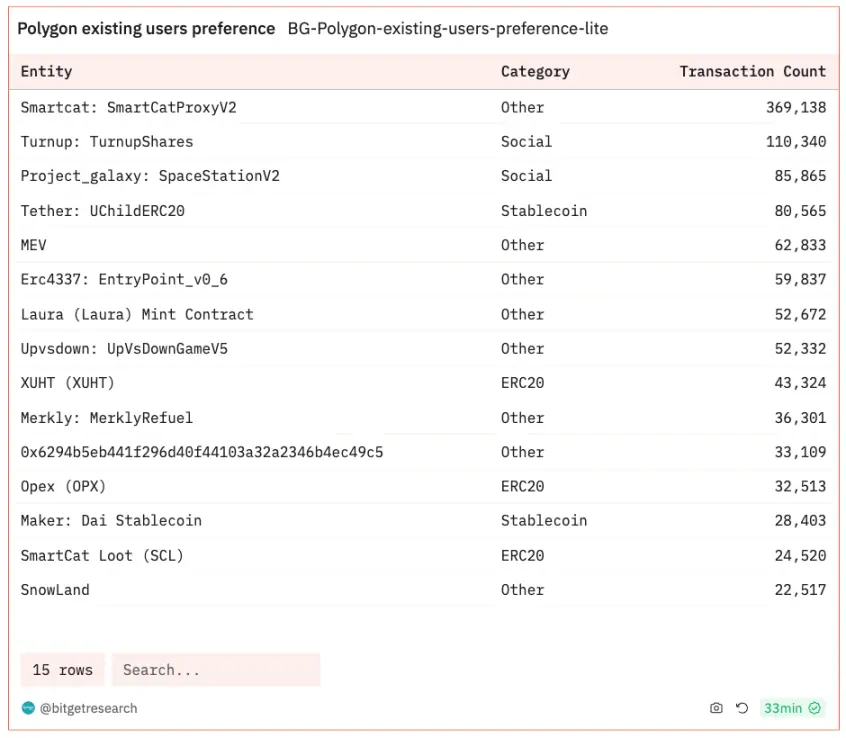Sort by the Entity column header

click(x=46, y=72)
